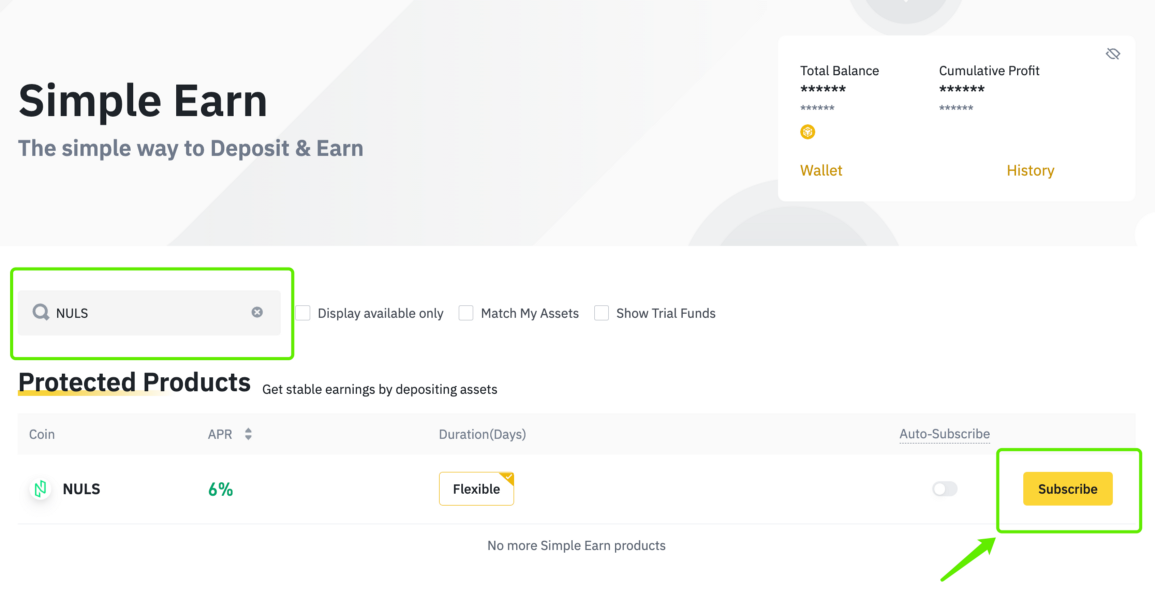
Task: Open the Wallet link
Action: point(821,170)
